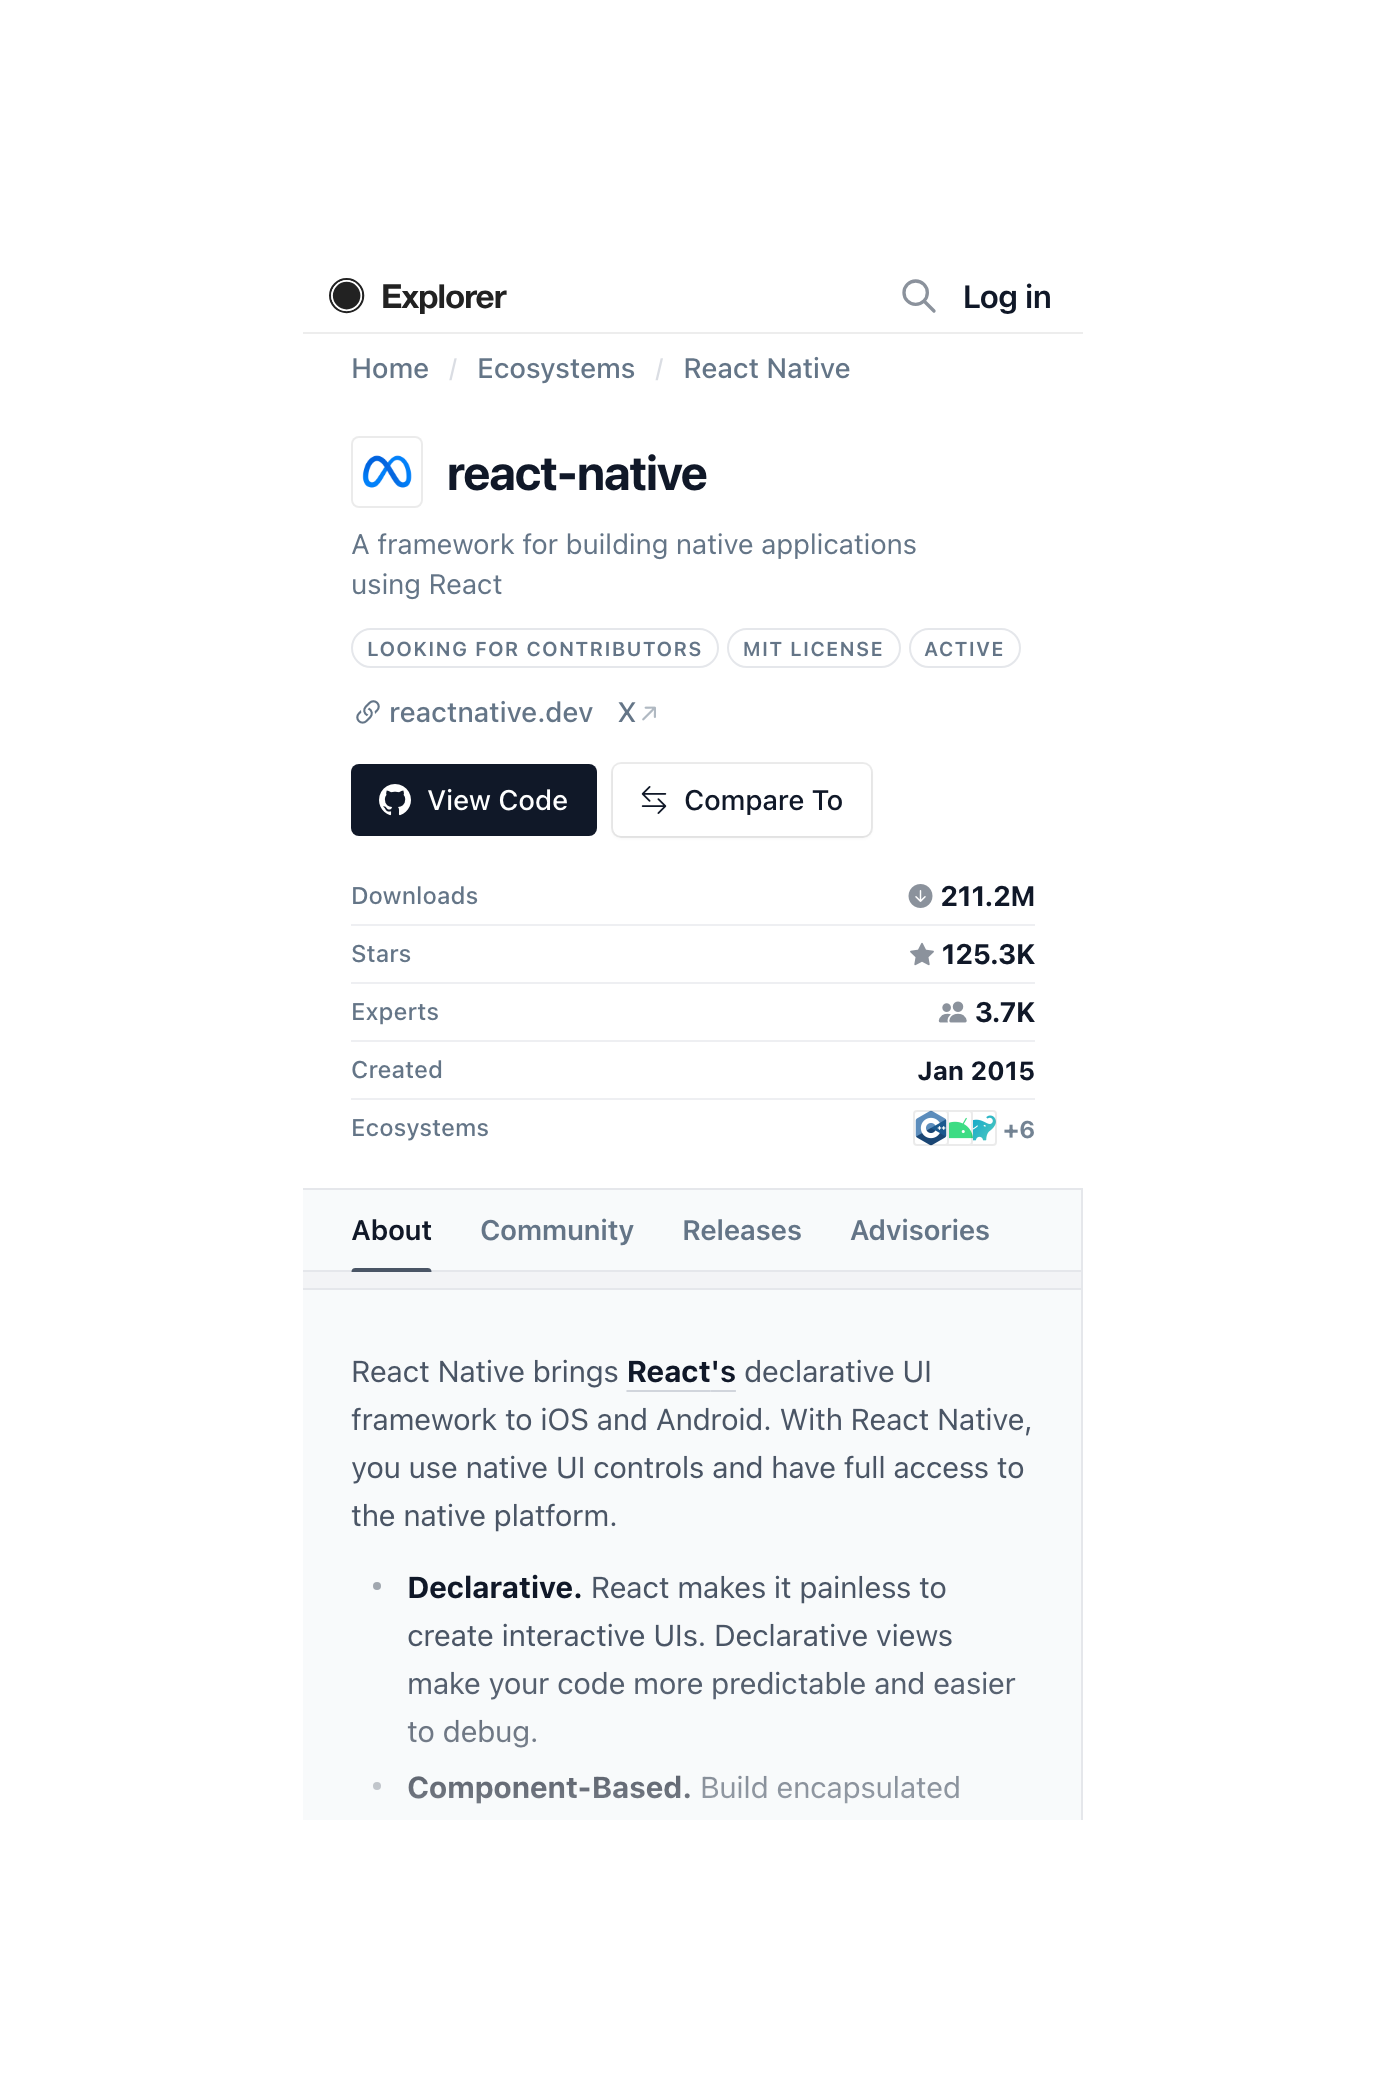Select the MIT License badge
This screenshot has width=1386, height=2080.
pyautogui.click(x=813, y=649)
